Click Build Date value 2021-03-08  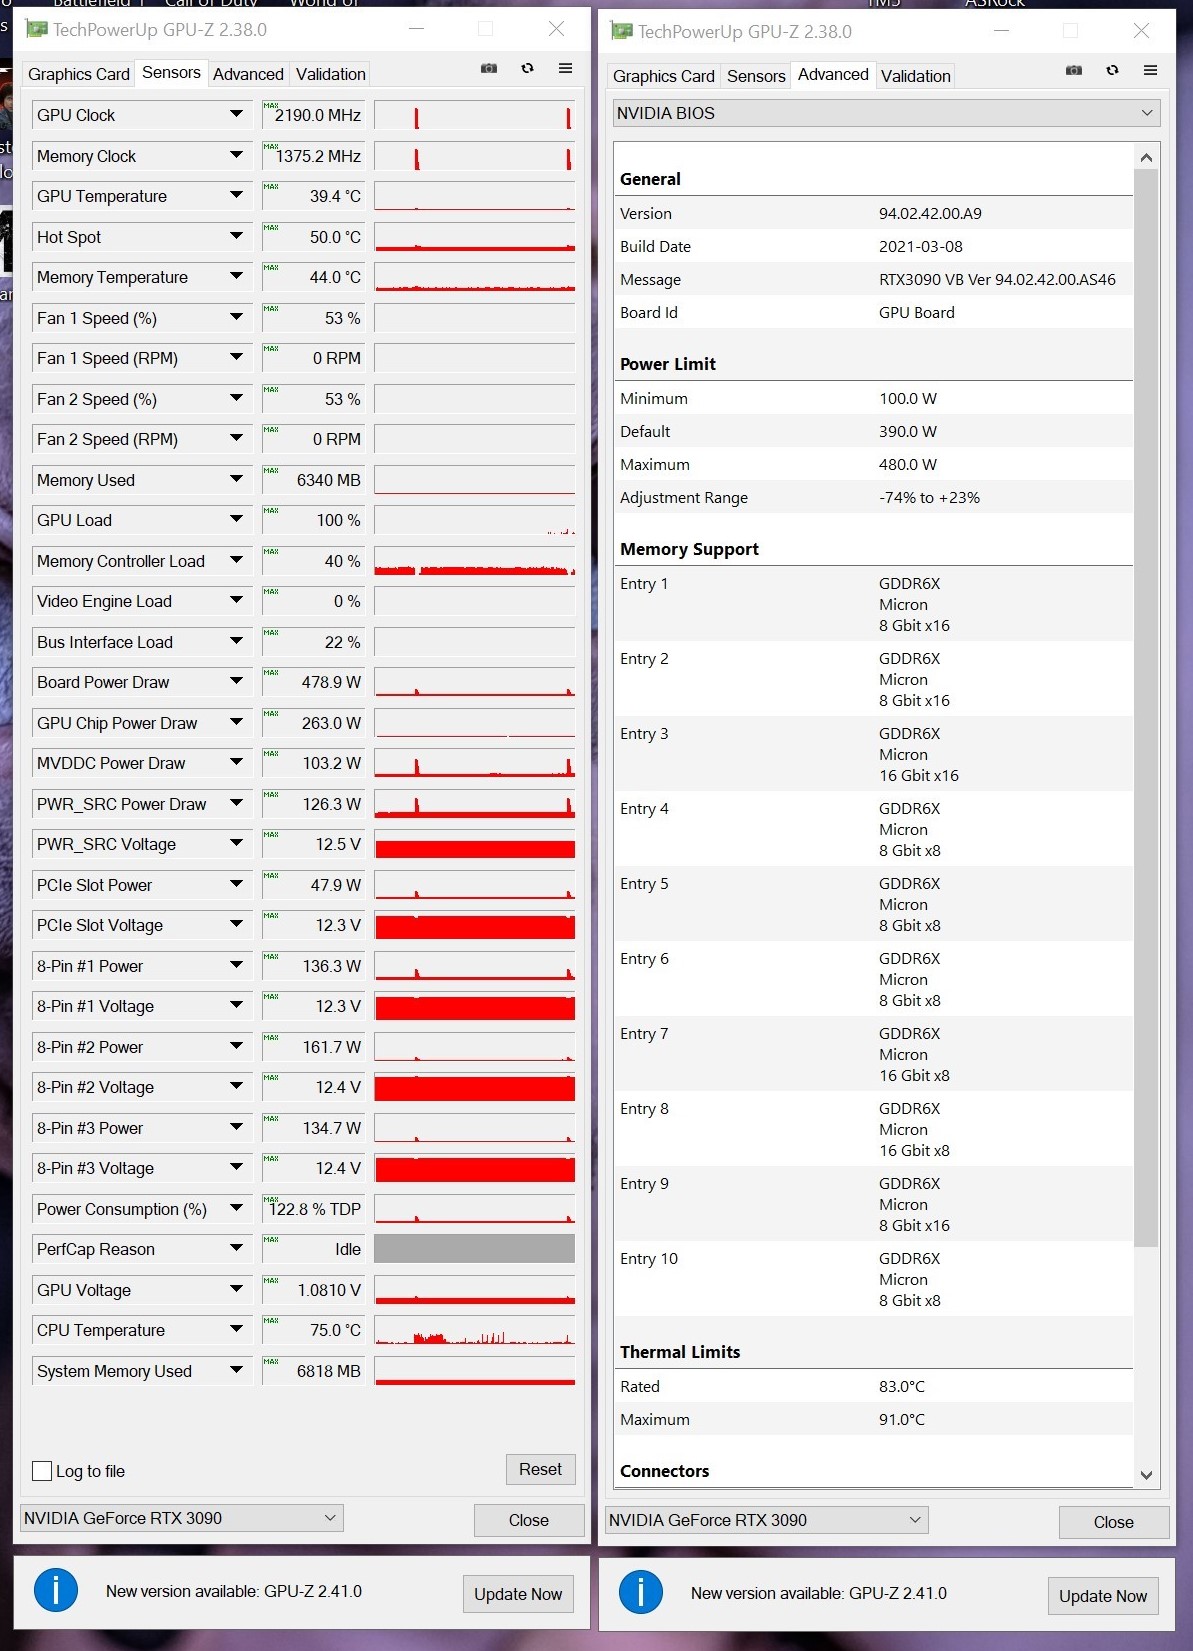[x=921, y=246]
